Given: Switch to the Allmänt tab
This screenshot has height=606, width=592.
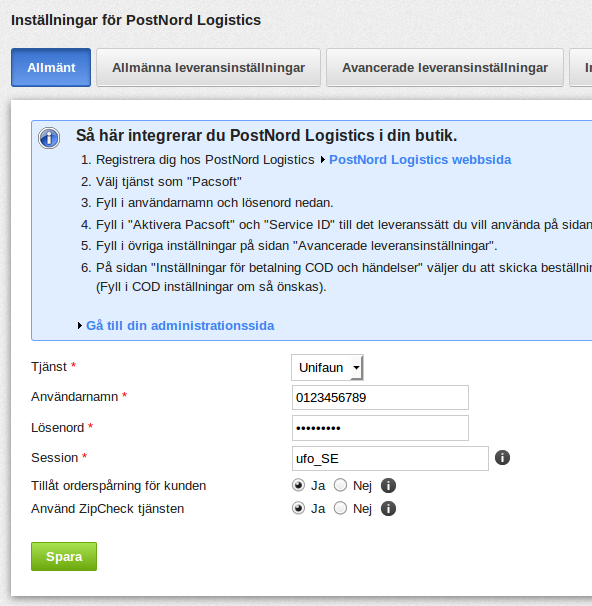Looking at the screenshot, I should point(51,67).
